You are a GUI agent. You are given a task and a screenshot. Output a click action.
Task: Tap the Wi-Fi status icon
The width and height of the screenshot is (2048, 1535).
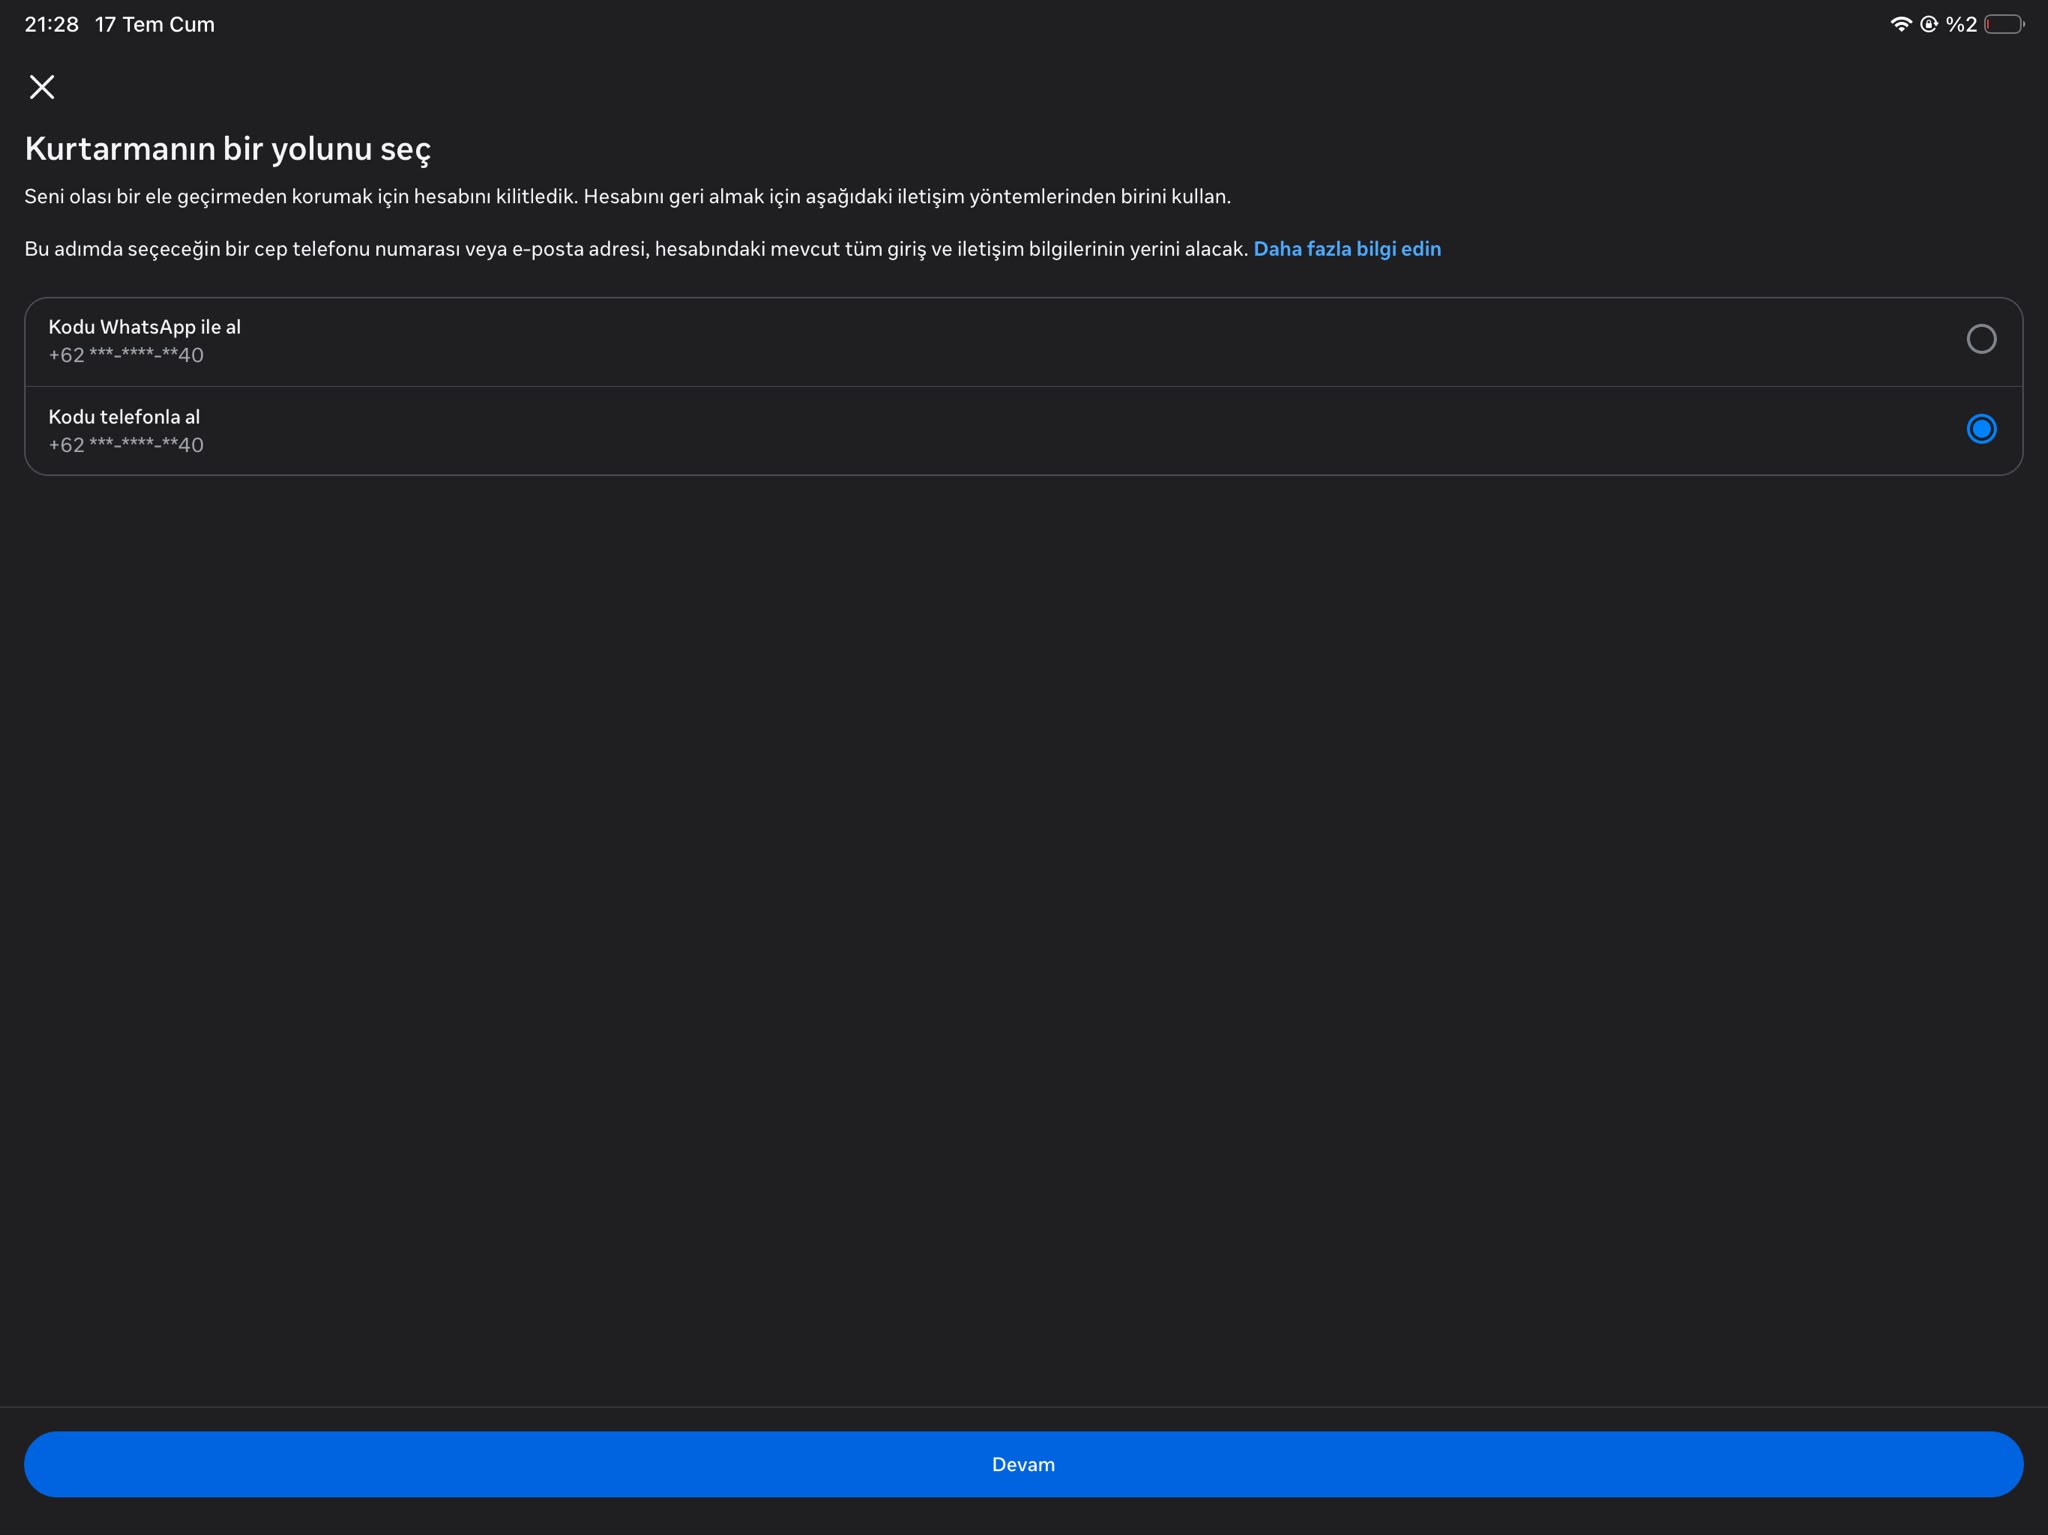(1901, 24)
